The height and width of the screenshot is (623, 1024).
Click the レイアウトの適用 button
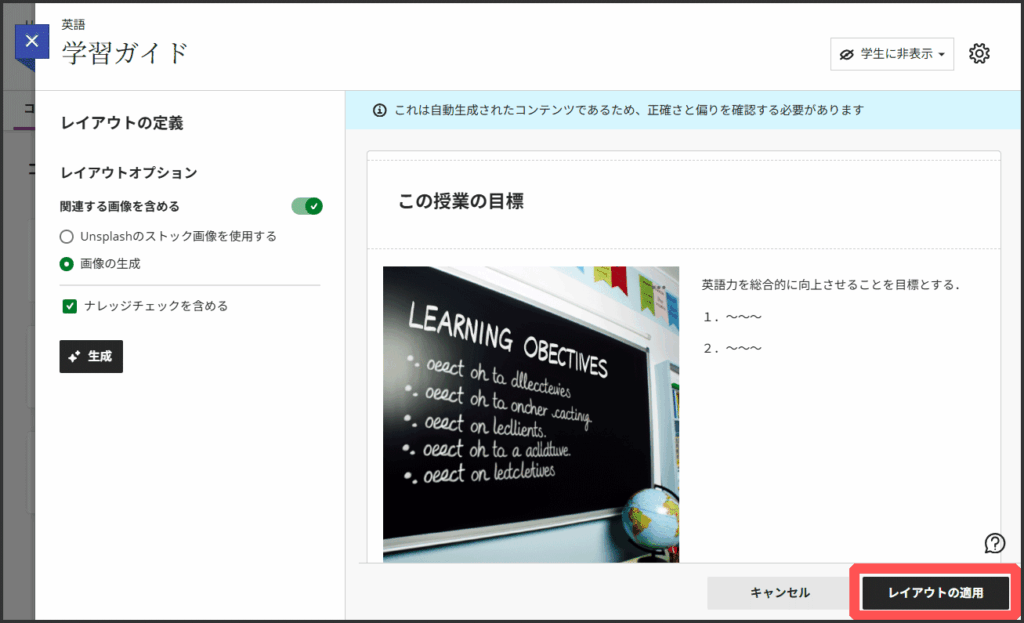[935, 593]
